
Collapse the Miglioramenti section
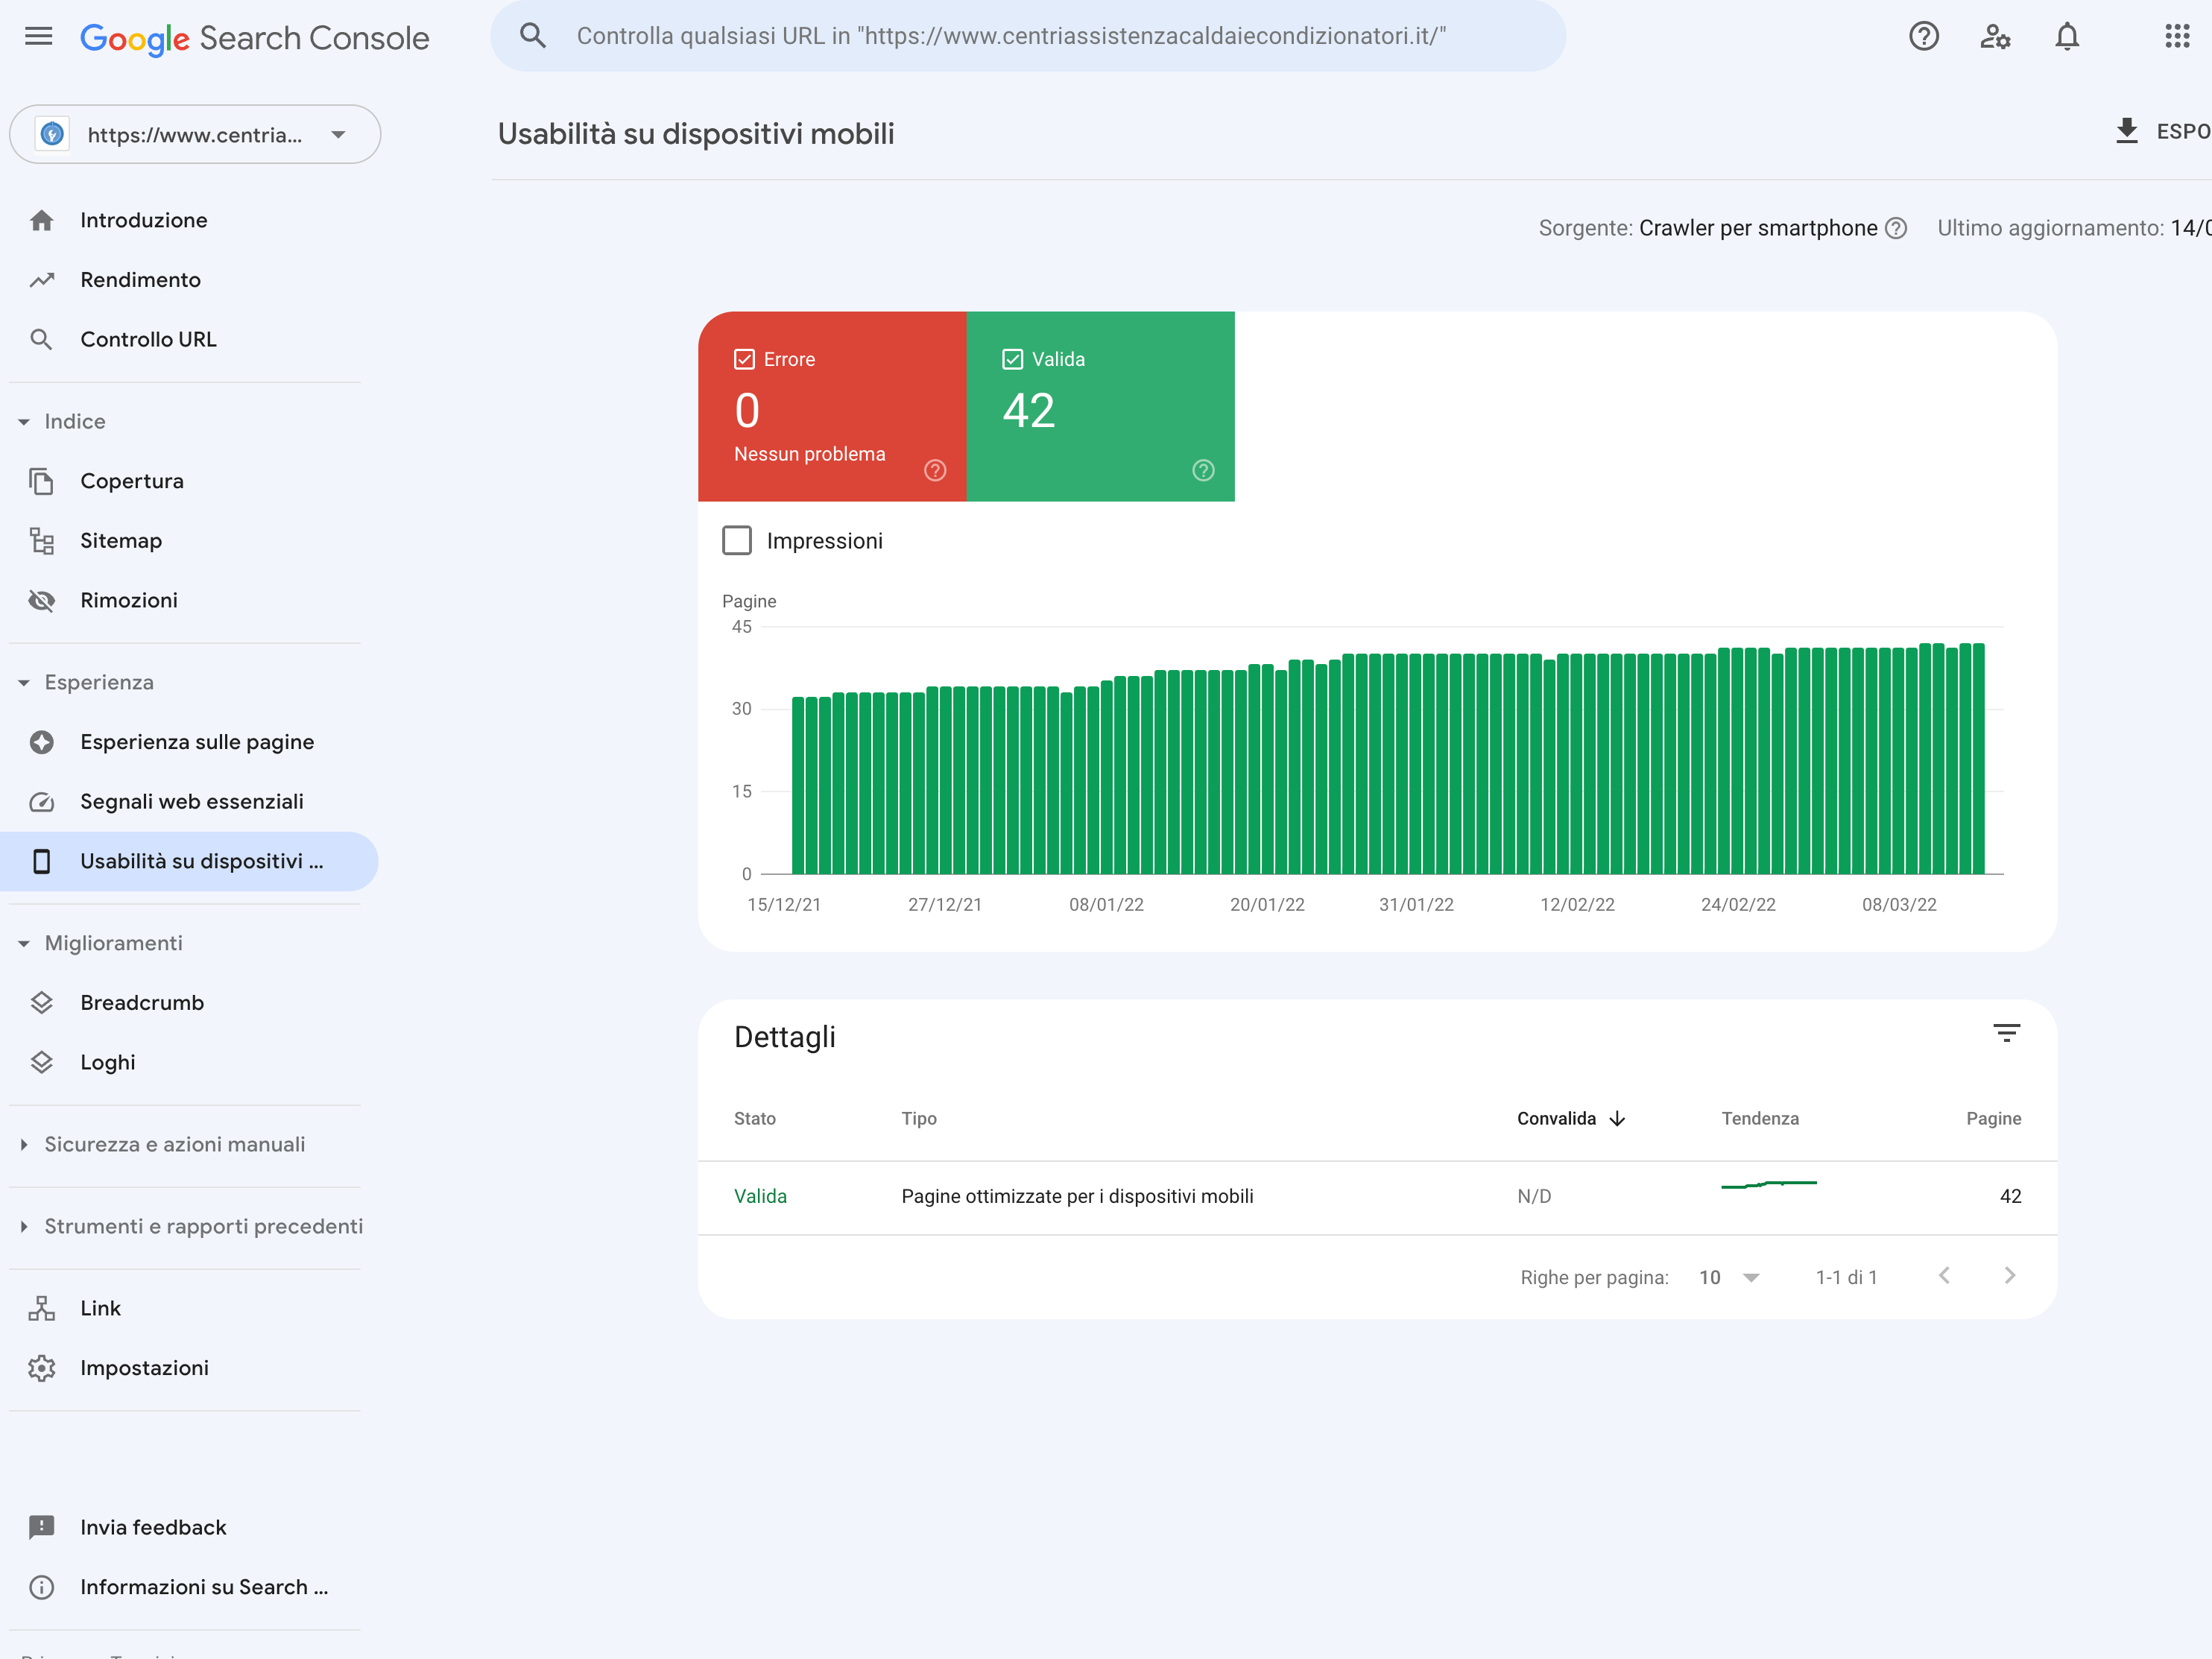coord(23,944)
